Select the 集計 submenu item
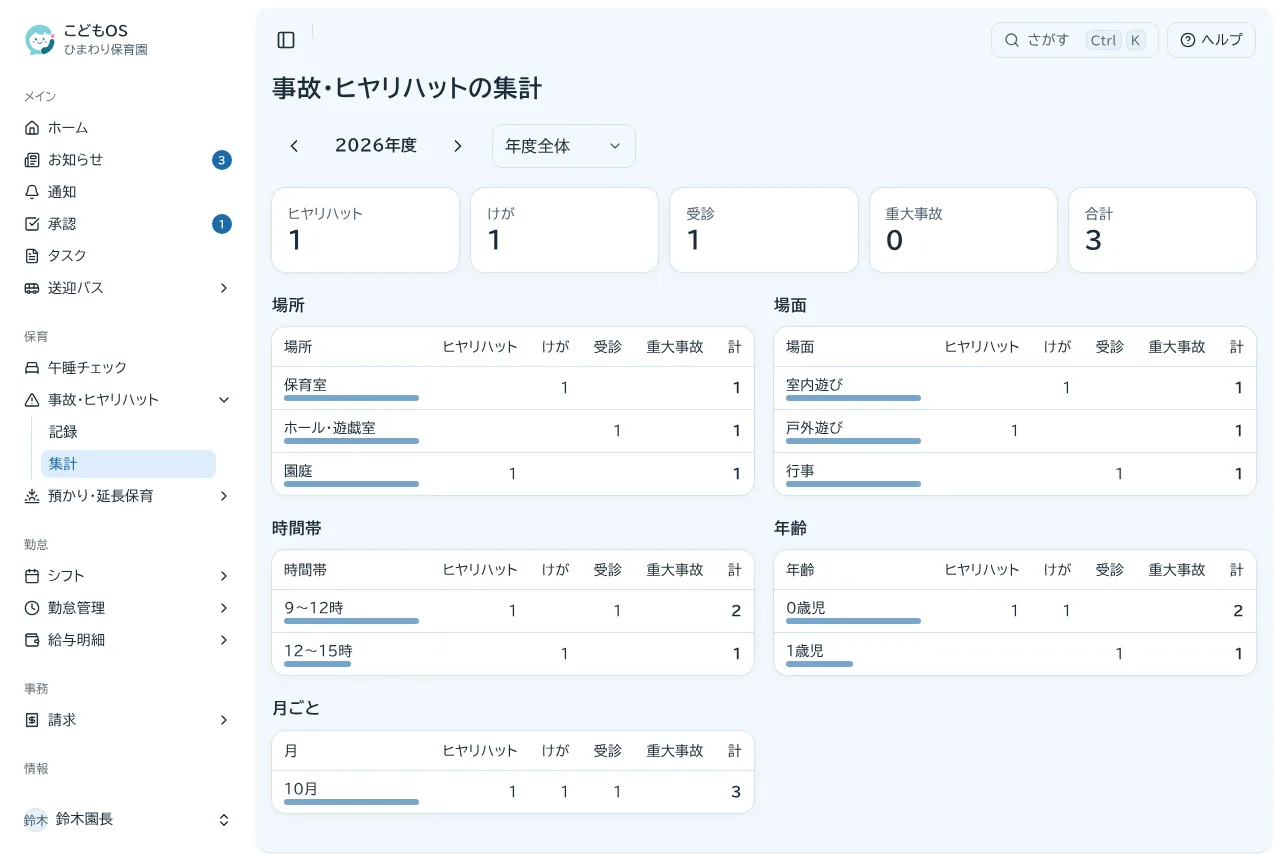 [128, 464]
